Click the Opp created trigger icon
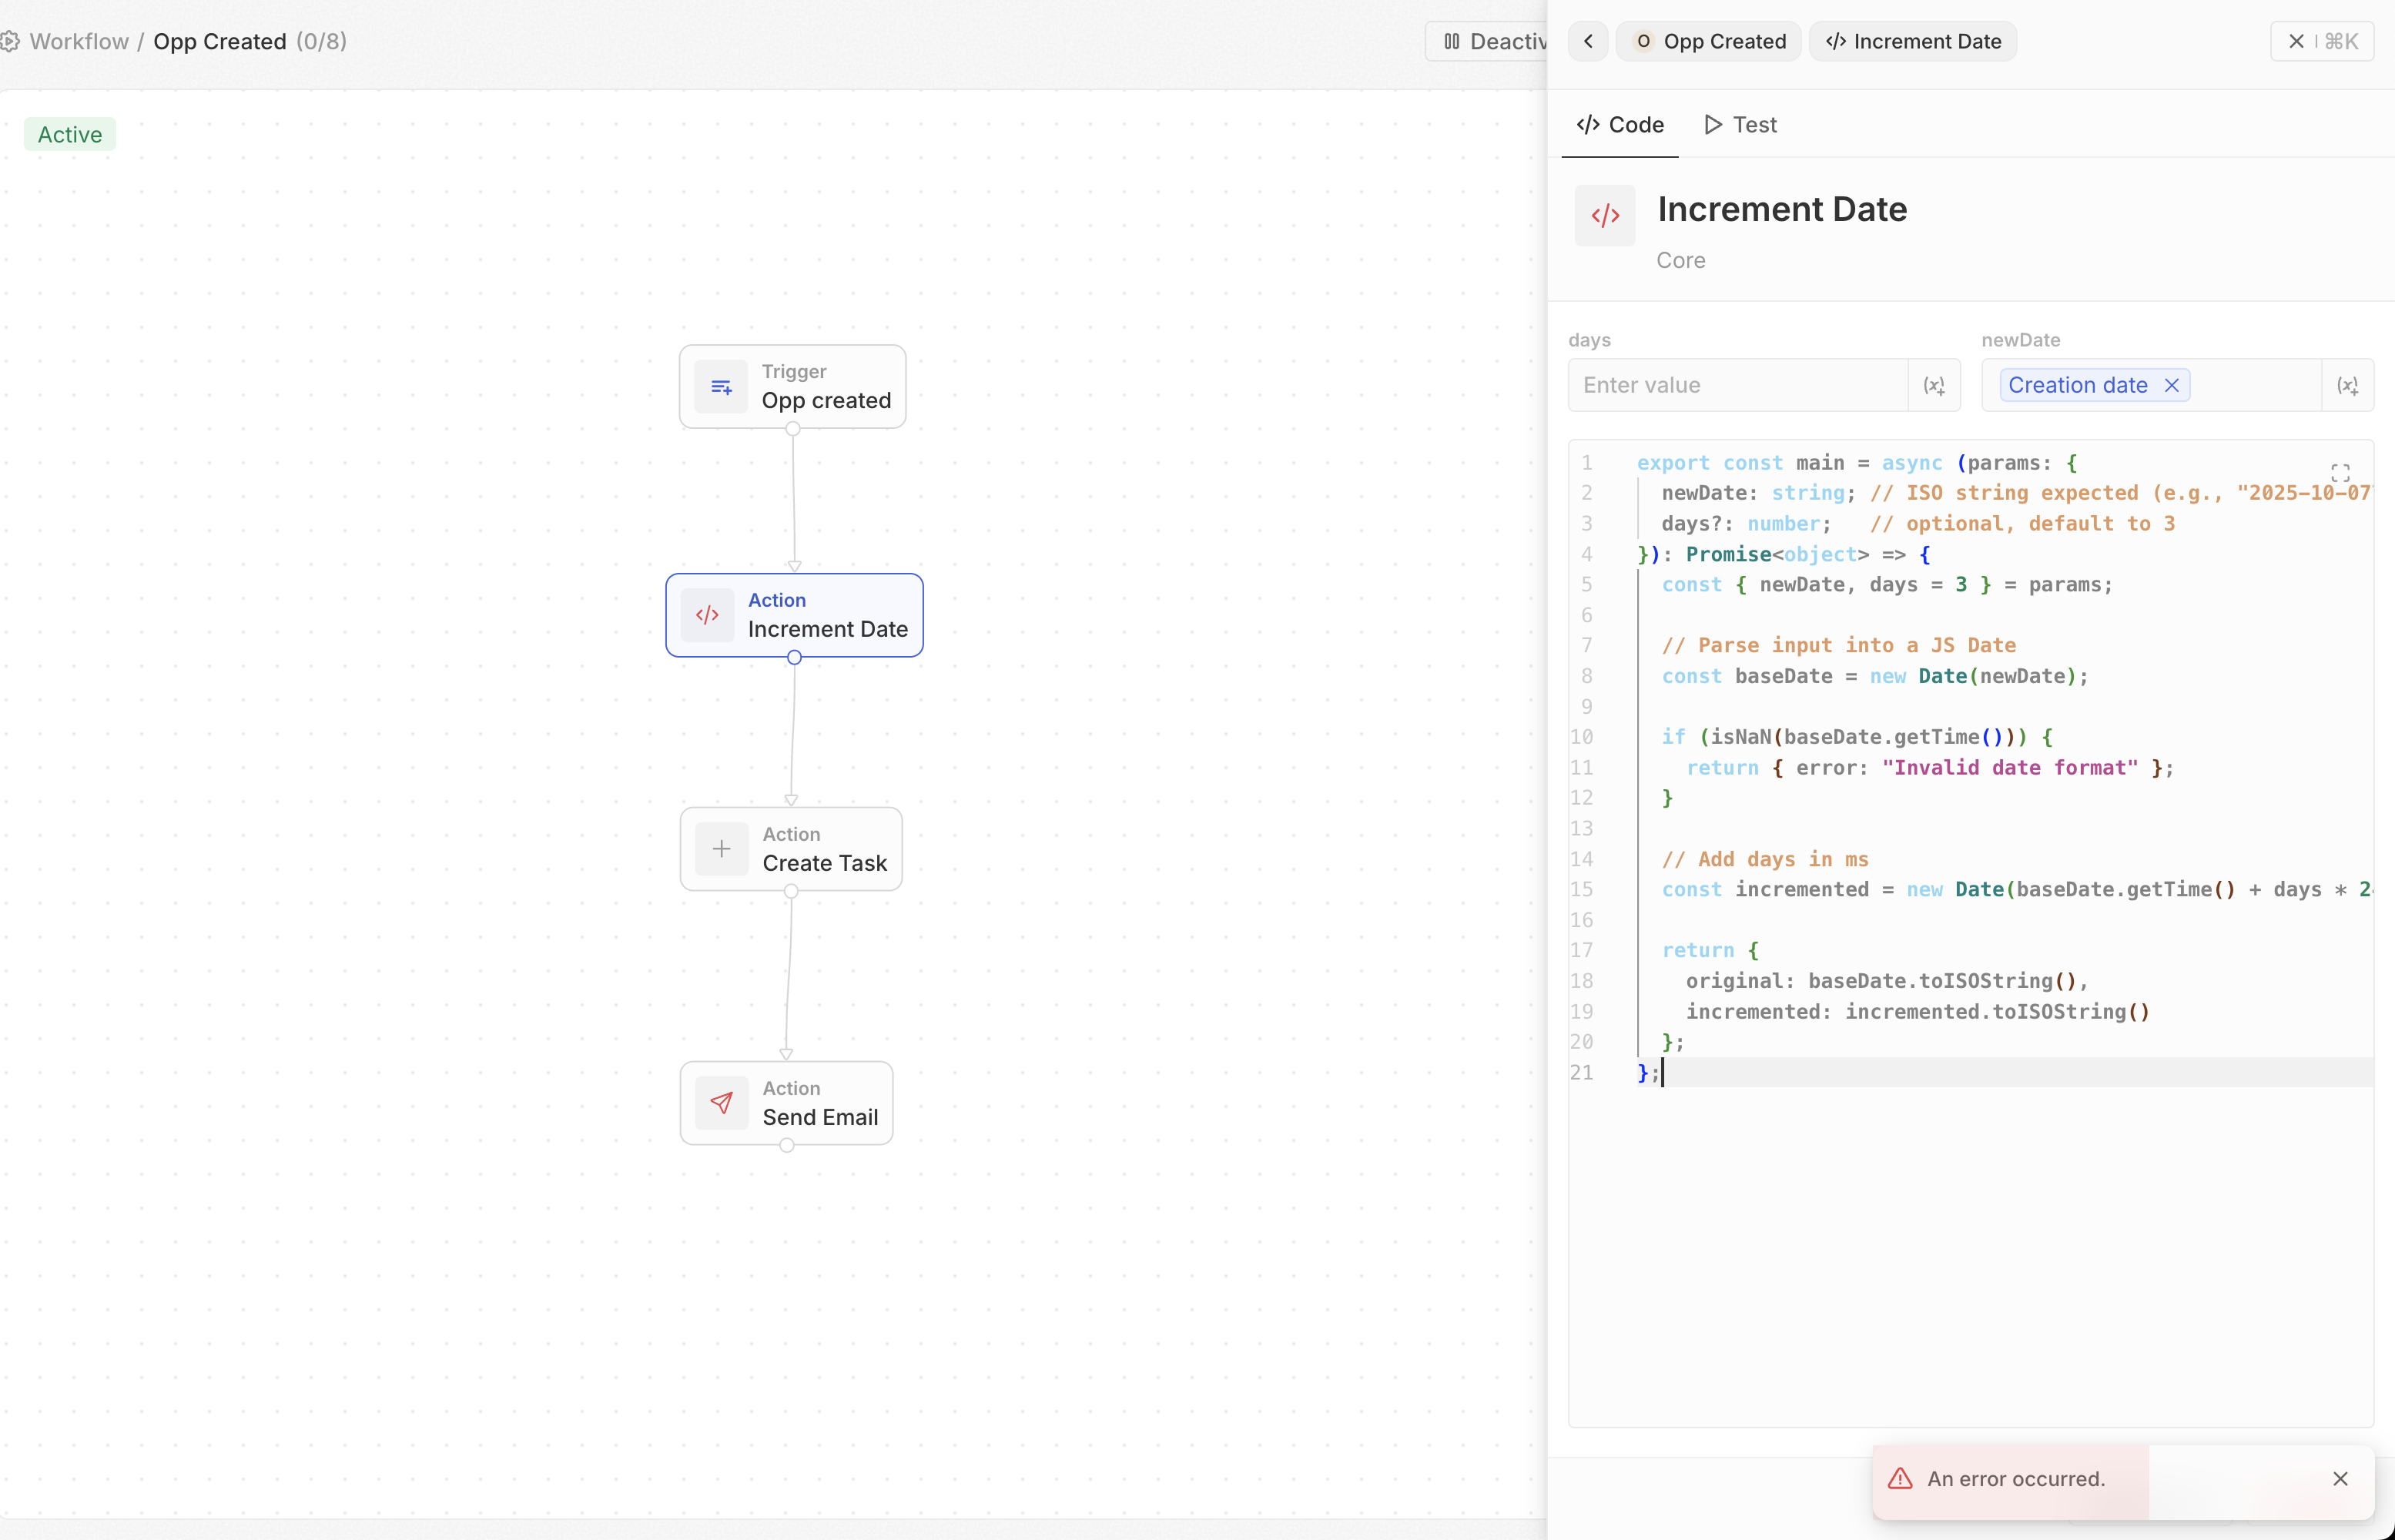 (x=721, y=387)
